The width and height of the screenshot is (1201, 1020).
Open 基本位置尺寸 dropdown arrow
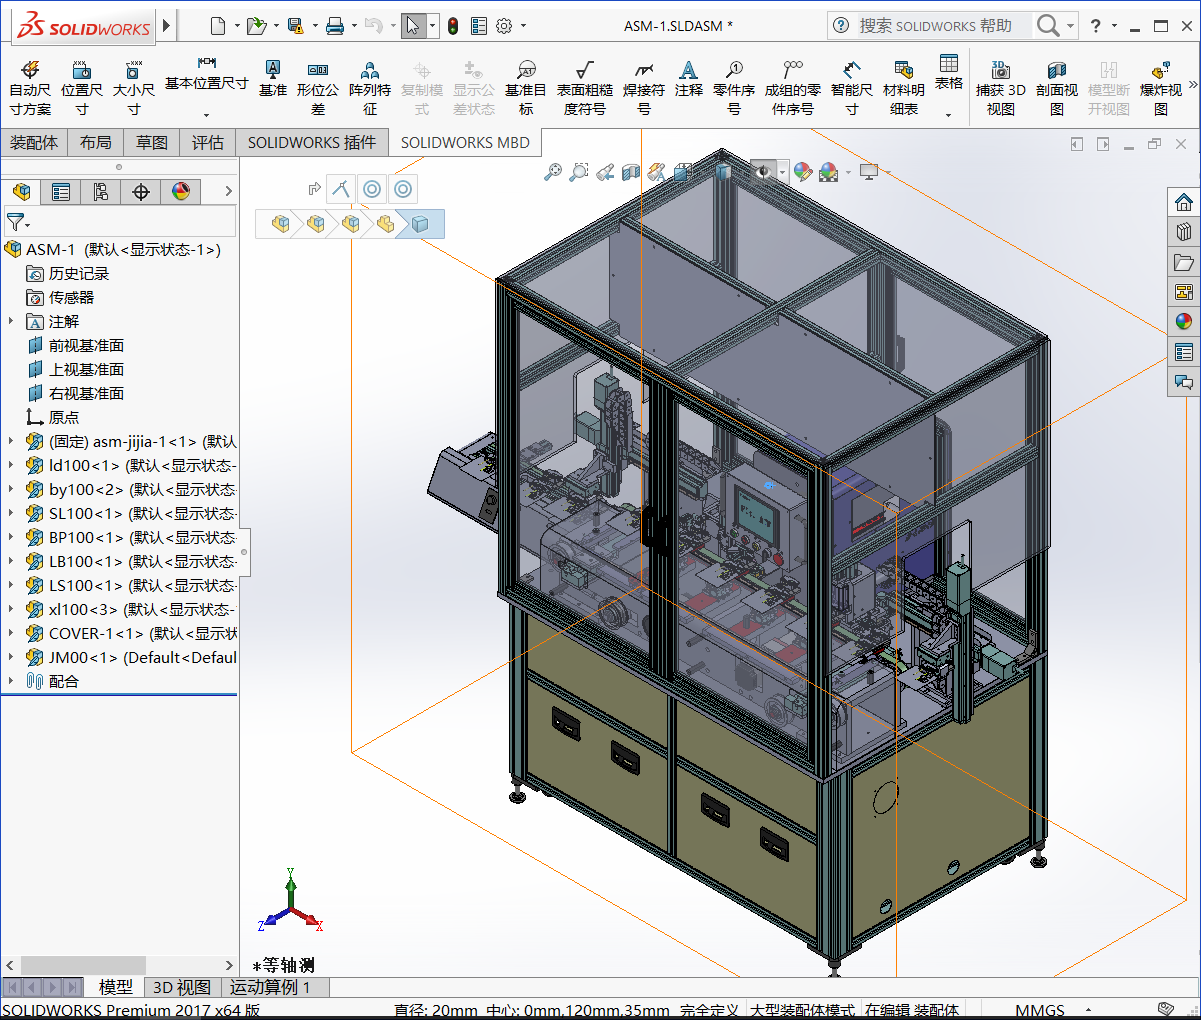(207, 114)
